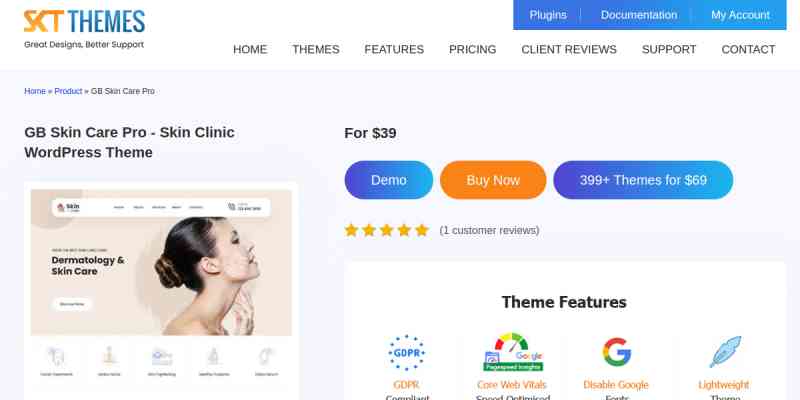Go to My Account
The image size is (800, 400).
[x=740, y=15]
